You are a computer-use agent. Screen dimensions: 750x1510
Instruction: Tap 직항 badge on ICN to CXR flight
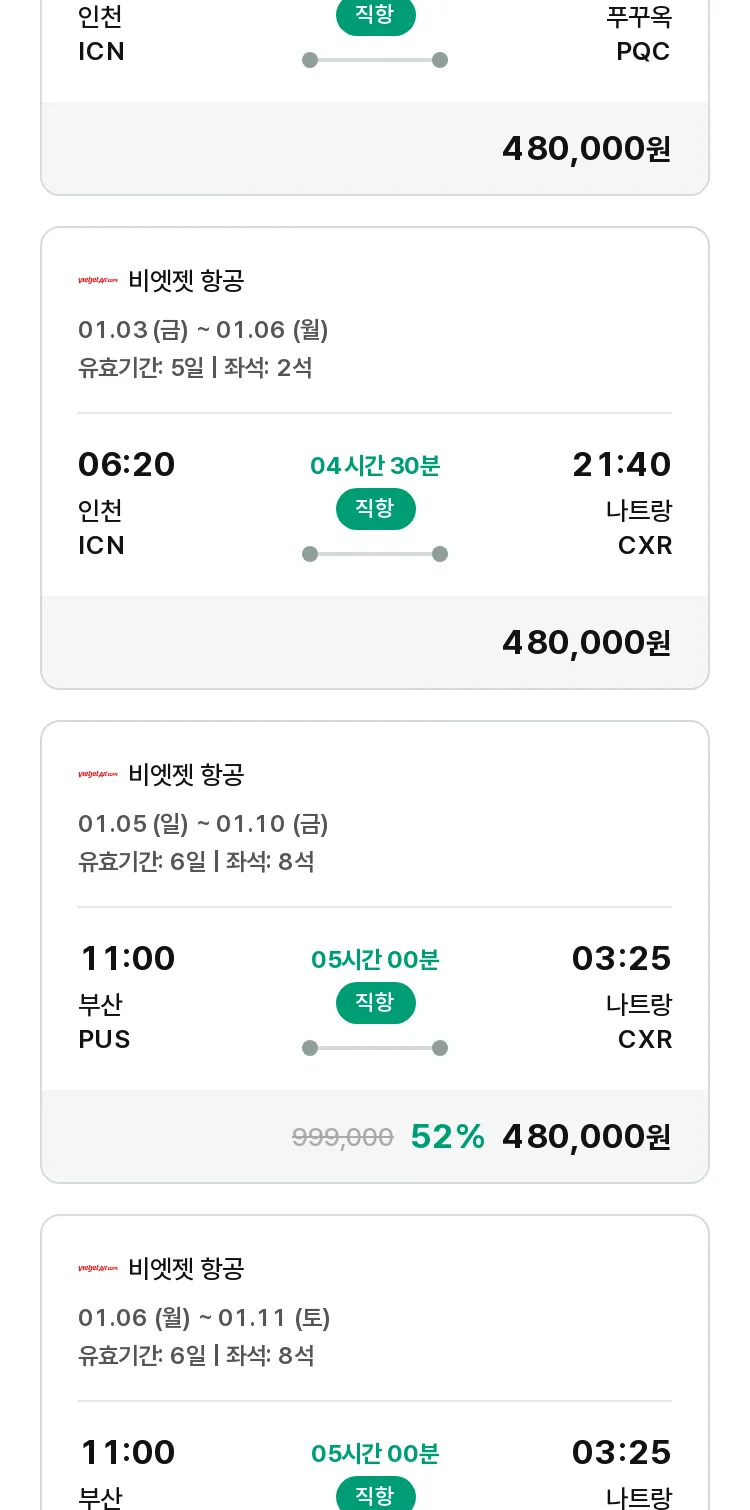tap(375, 509)
